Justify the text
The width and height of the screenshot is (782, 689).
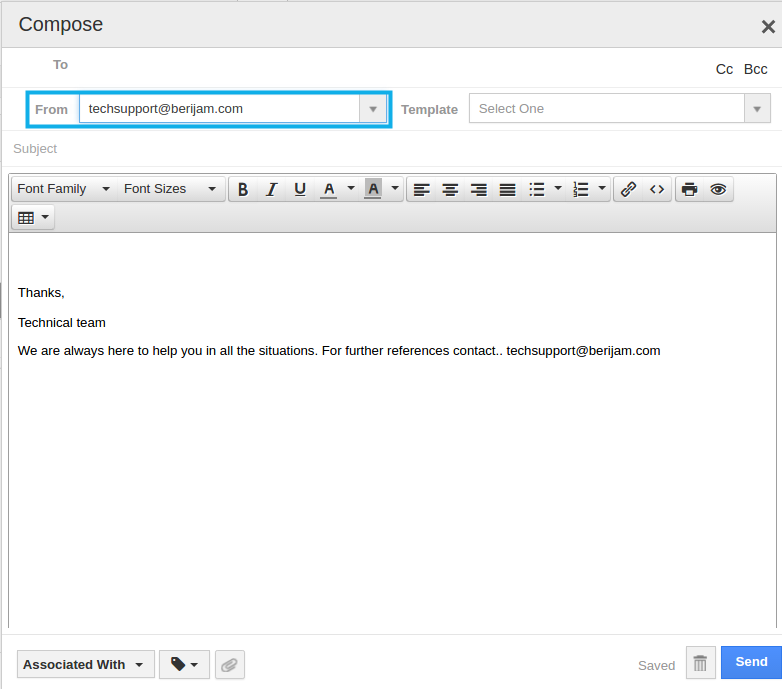[x=507, y=189]
